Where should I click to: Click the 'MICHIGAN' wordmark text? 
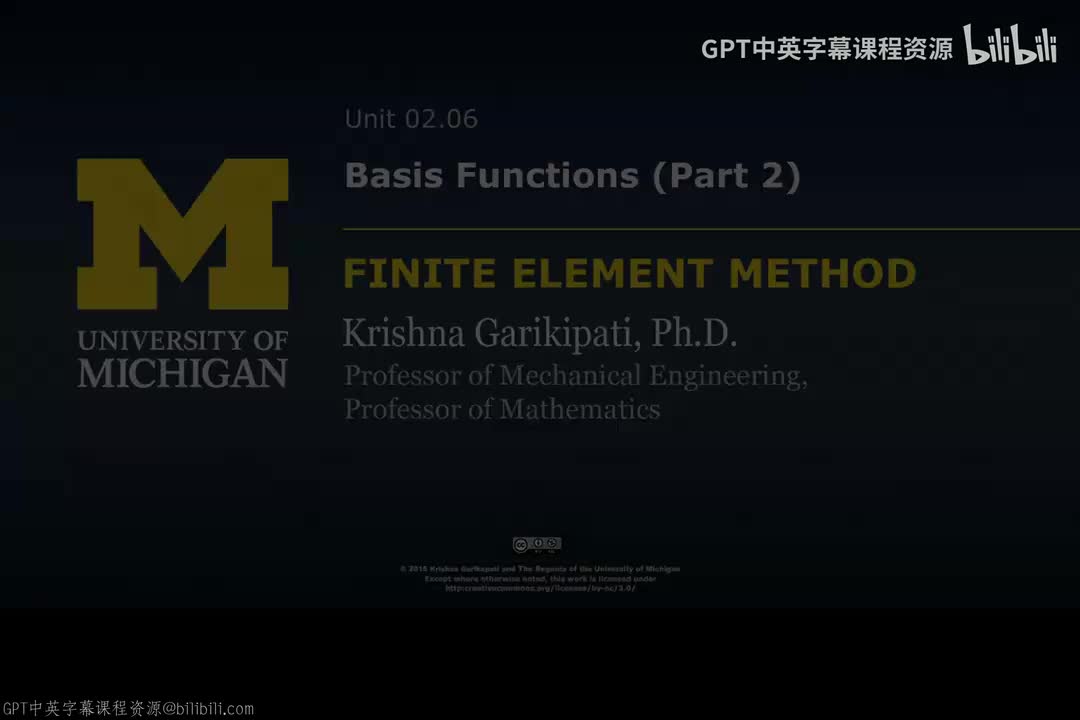click(183, 373)
